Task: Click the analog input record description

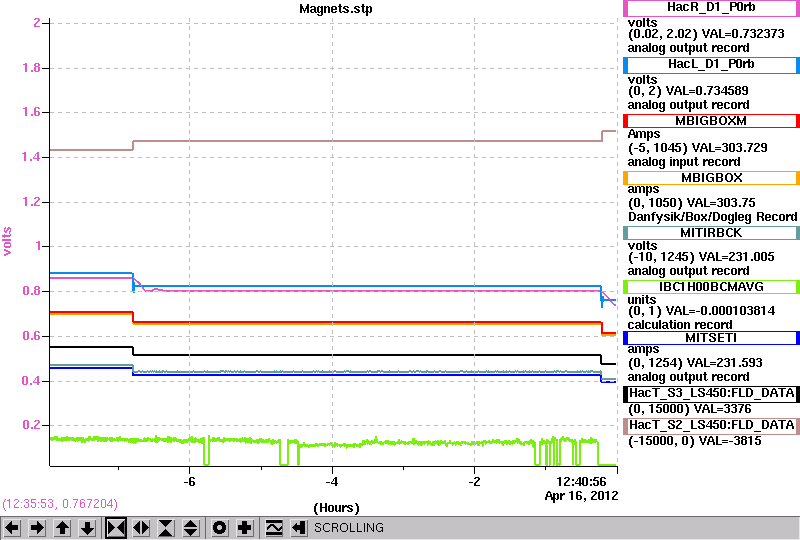Action: click(x=684, y=162)
